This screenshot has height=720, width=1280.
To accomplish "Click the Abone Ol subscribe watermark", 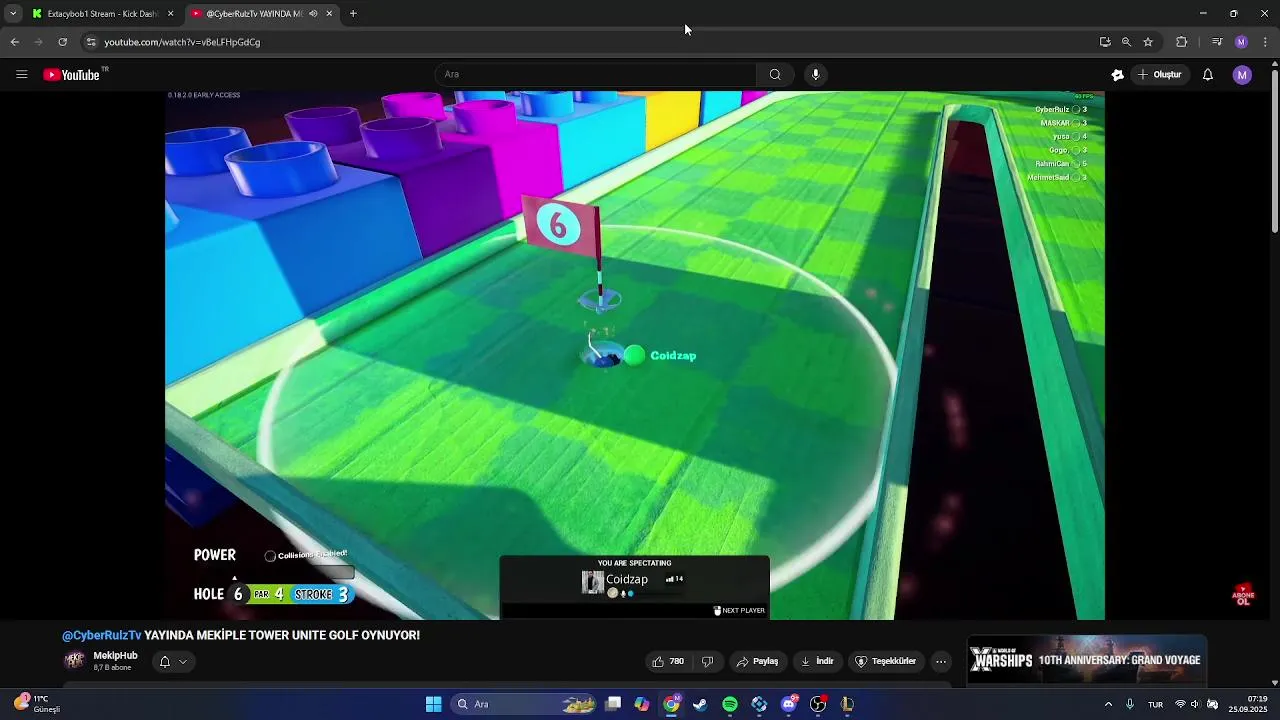I will pyautogui.click(x=1243, y=595).
